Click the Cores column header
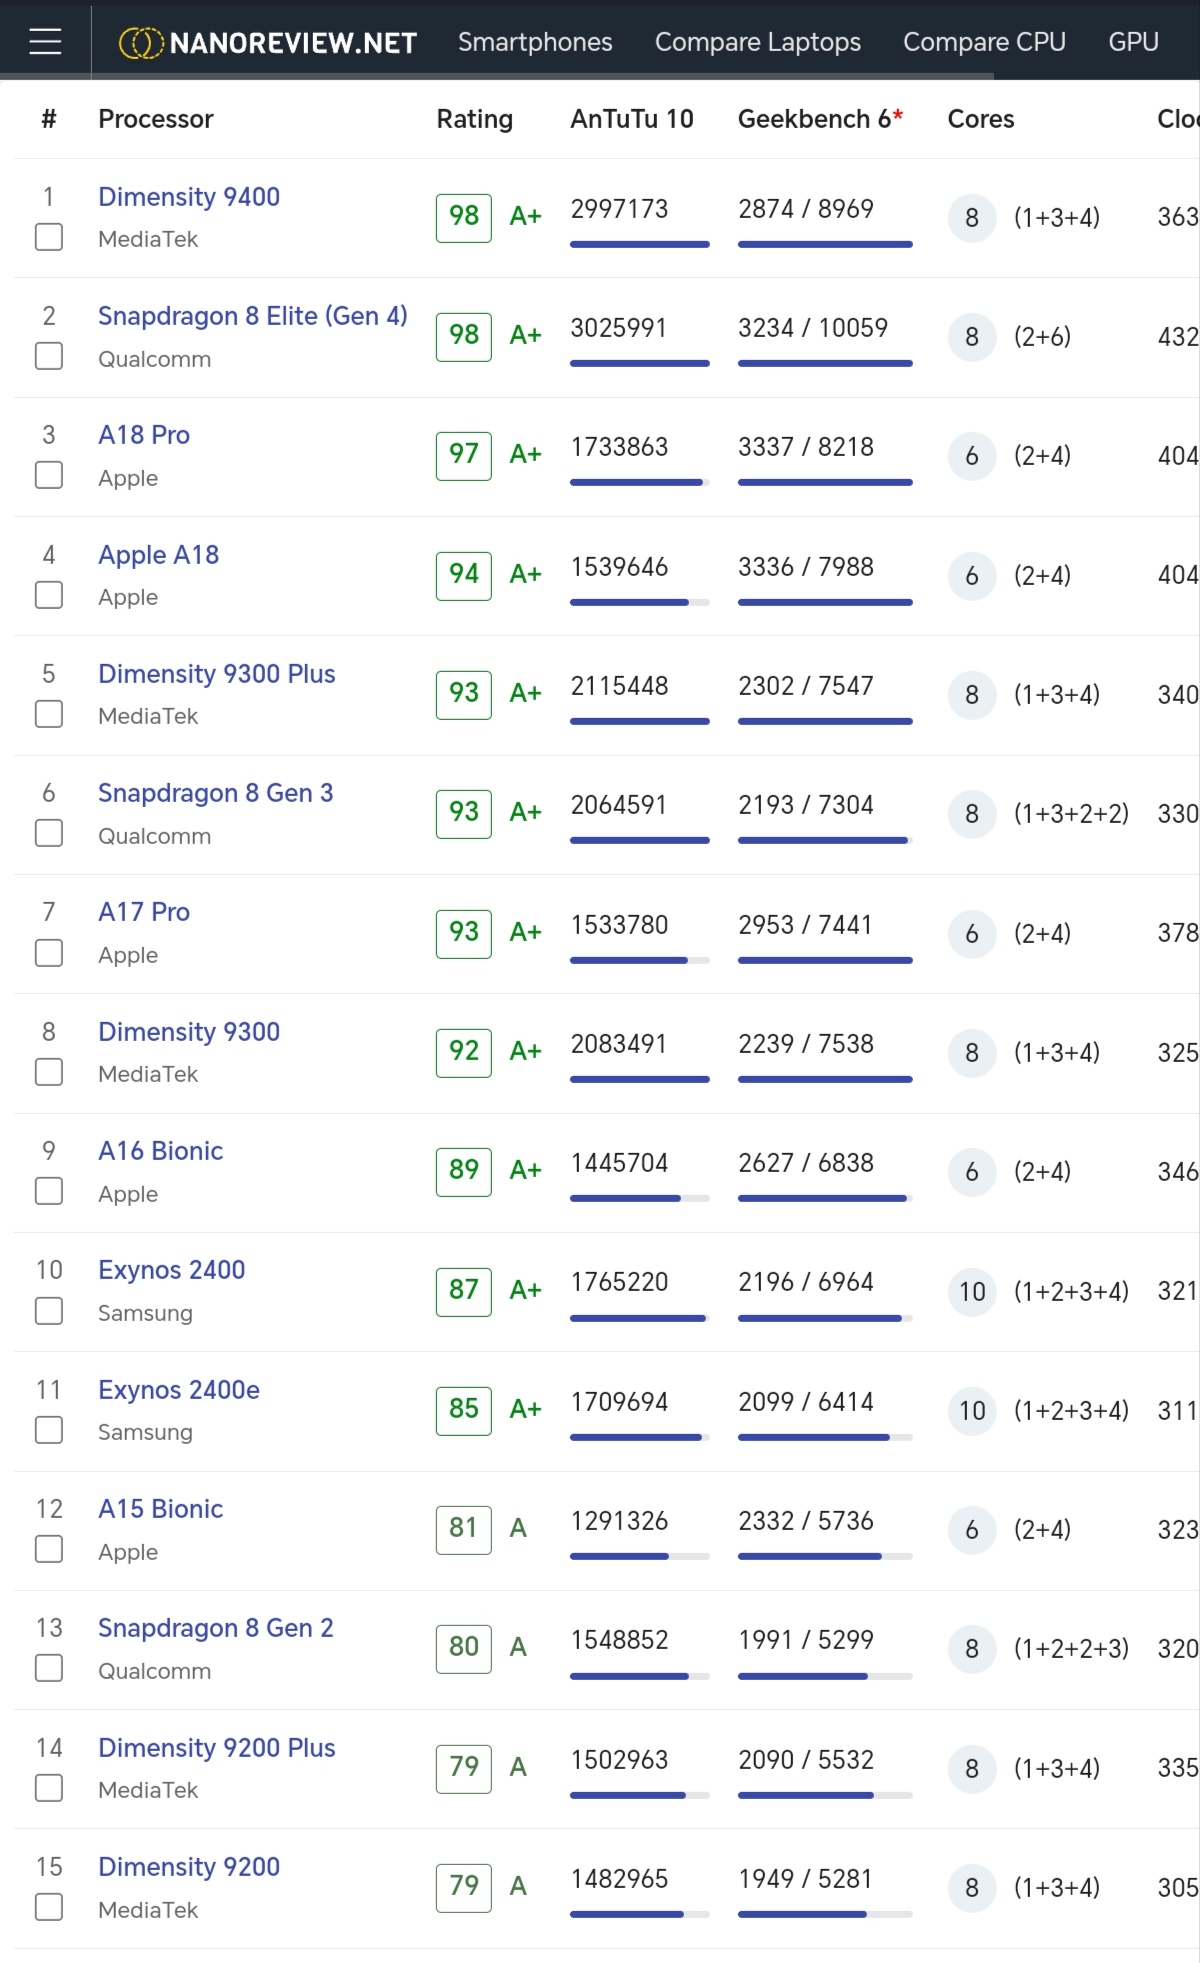Image resolution: width=1200 pixels, height=1963 pixels. click(981, 119)
